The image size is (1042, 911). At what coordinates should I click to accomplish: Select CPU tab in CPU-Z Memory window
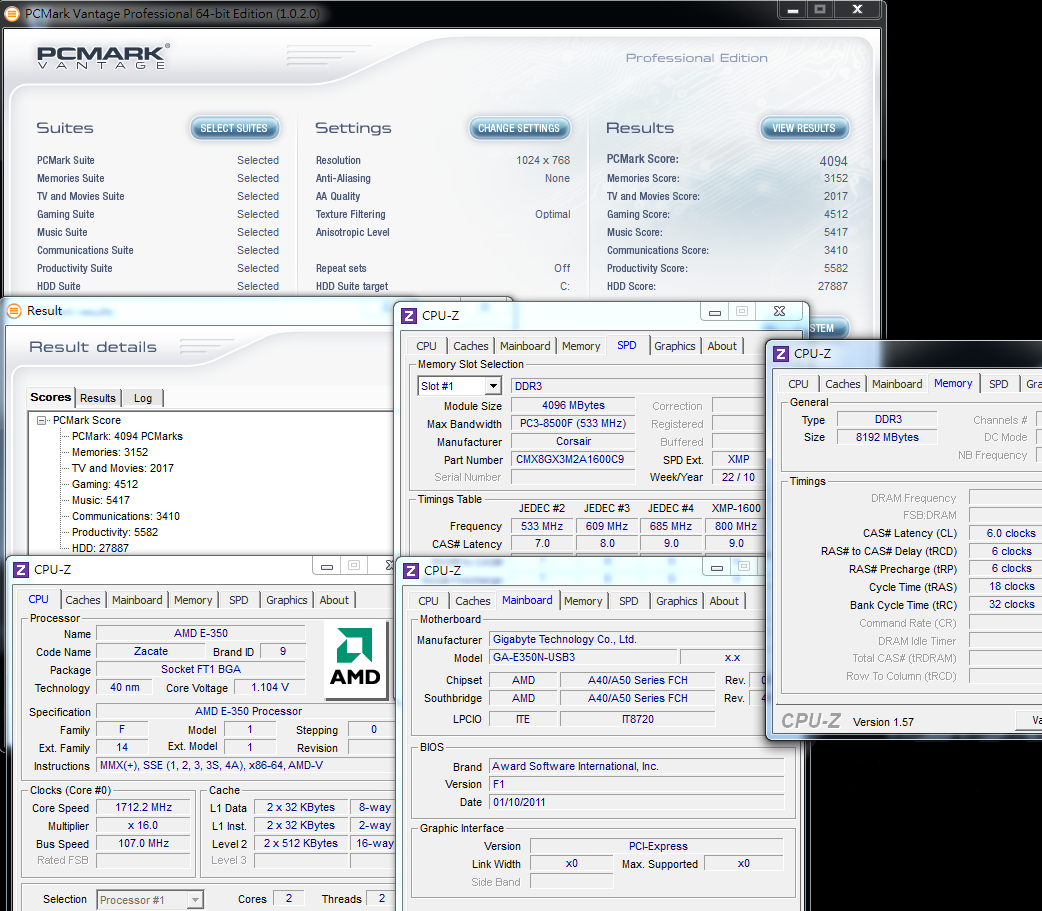[798, 384]
